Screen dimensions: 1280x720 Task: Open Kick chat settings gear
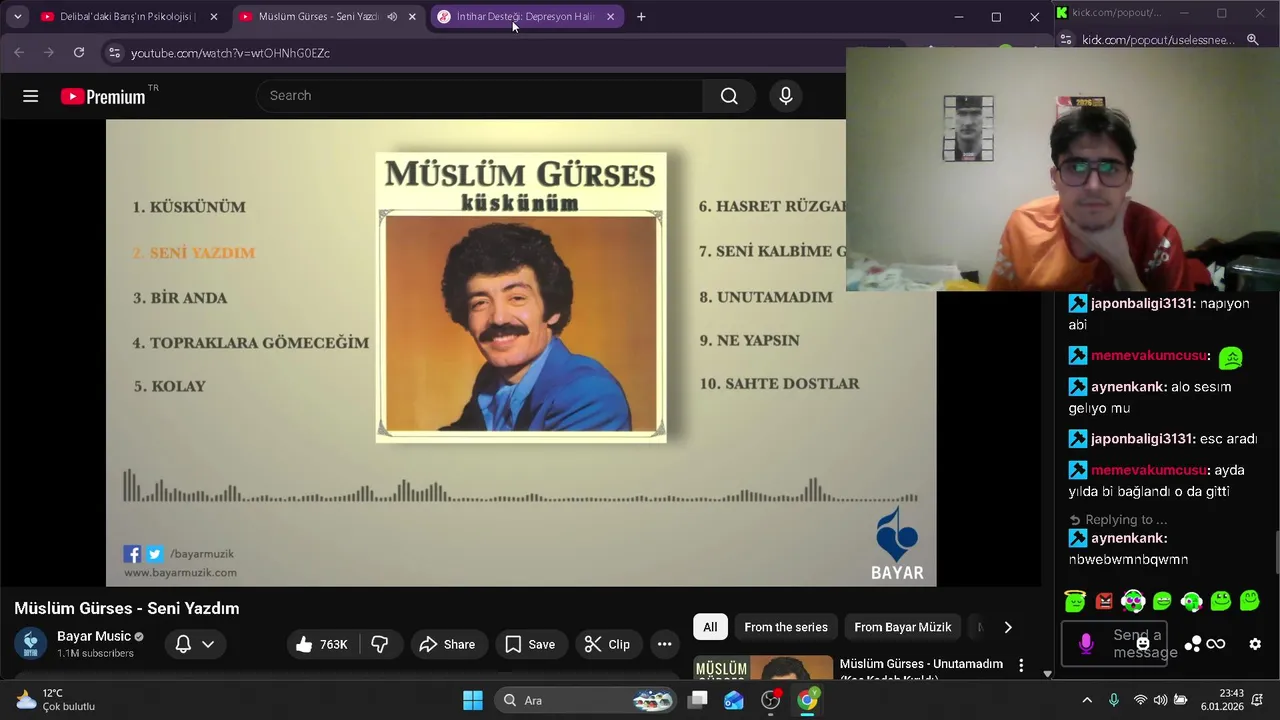[x=1255, y=644]
